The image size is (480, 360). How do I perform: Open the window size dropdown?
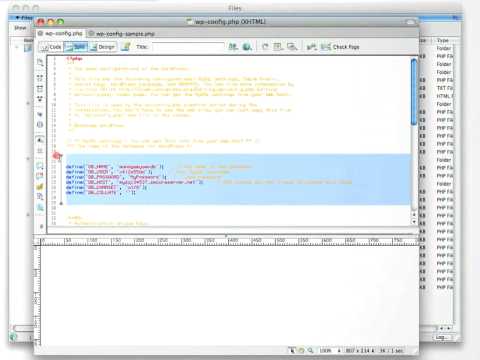(360, 350)
